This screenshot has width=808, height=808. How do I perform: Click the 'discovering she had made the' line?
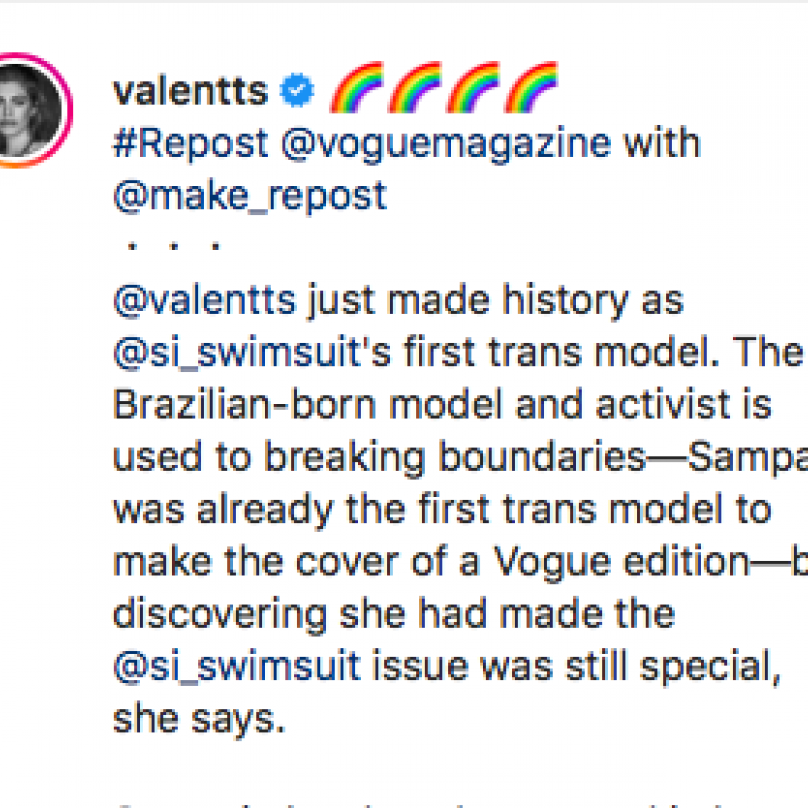click(394, 614)
